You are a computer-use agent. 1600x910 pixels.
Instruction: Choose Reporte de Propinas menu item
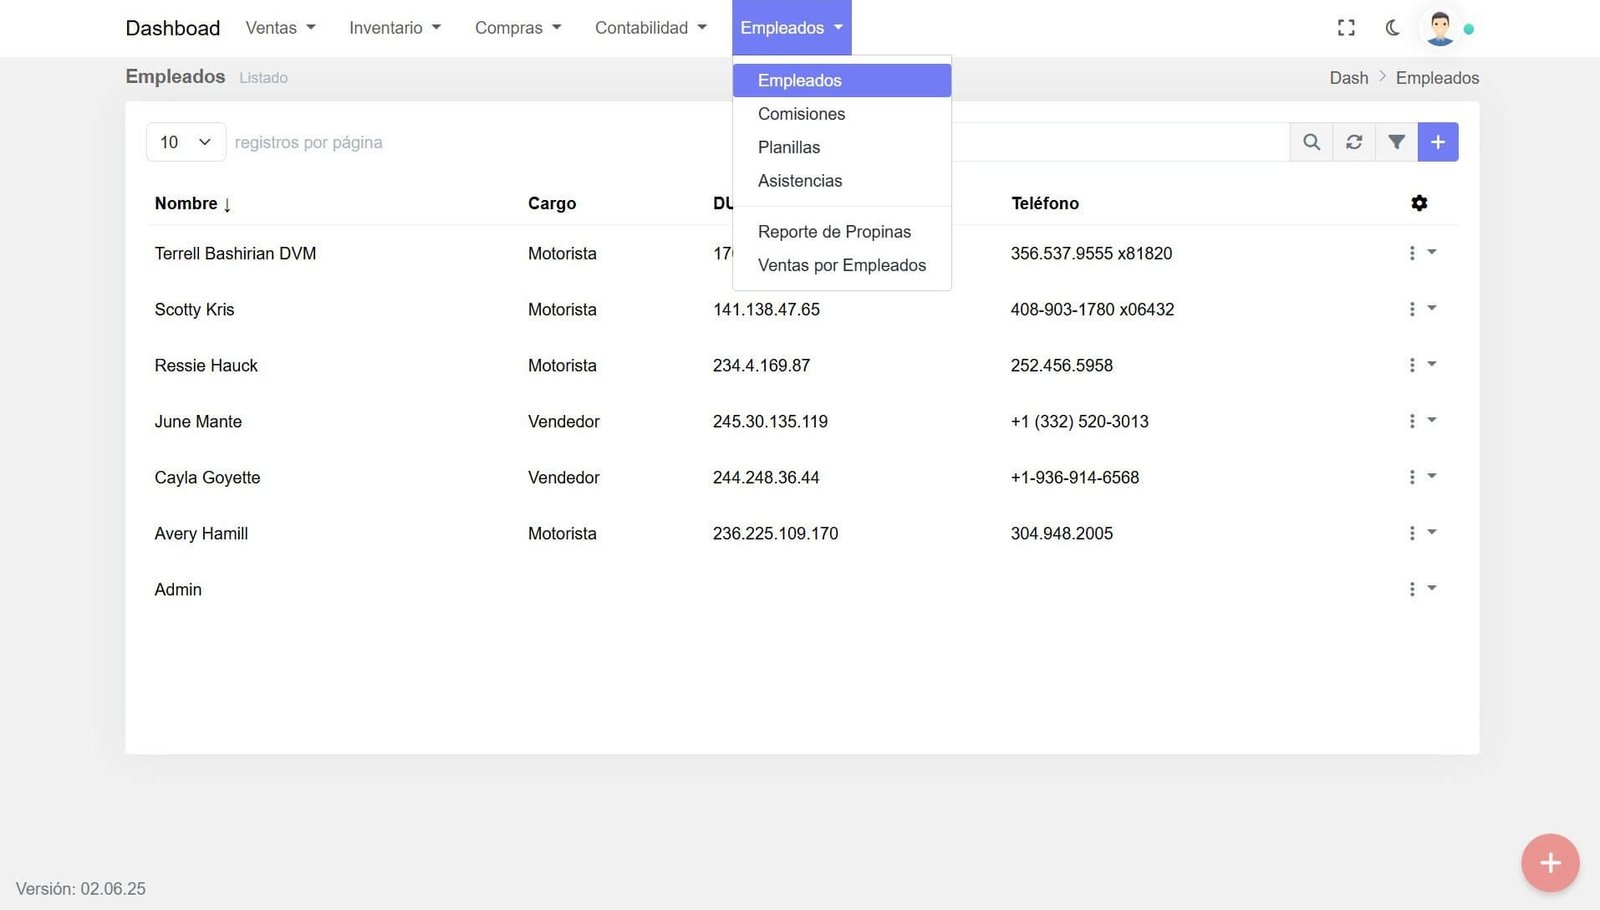click(x=834, y=232)
